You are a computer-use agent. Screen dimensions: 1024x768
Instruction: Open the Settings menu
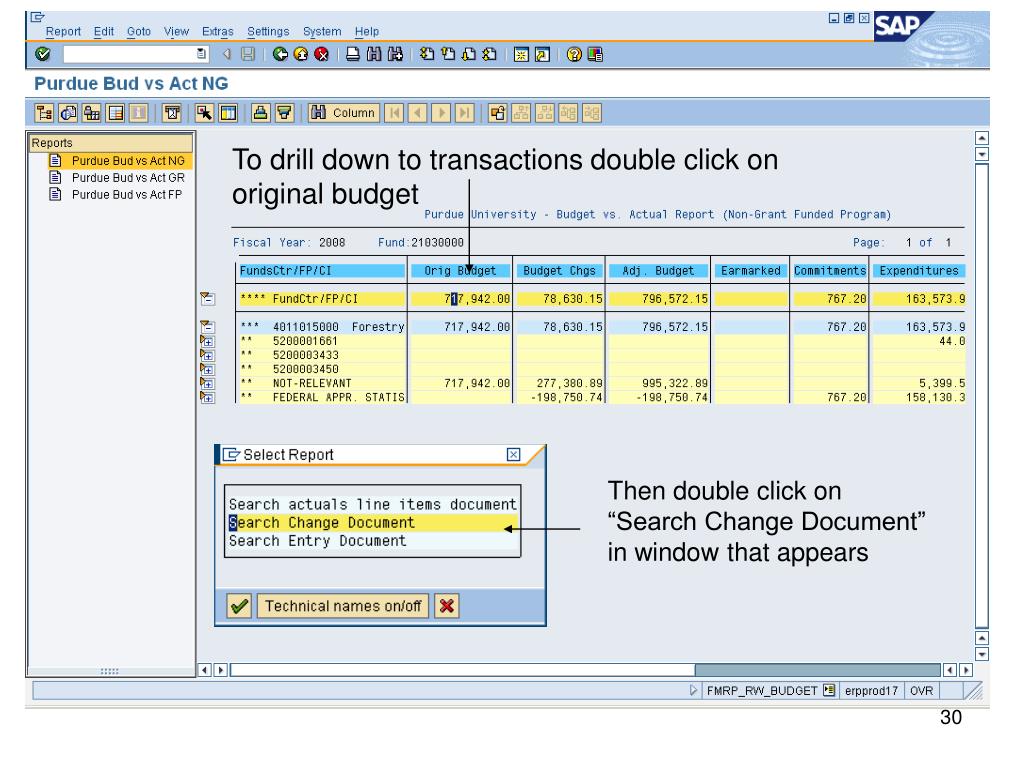(268, 31)
